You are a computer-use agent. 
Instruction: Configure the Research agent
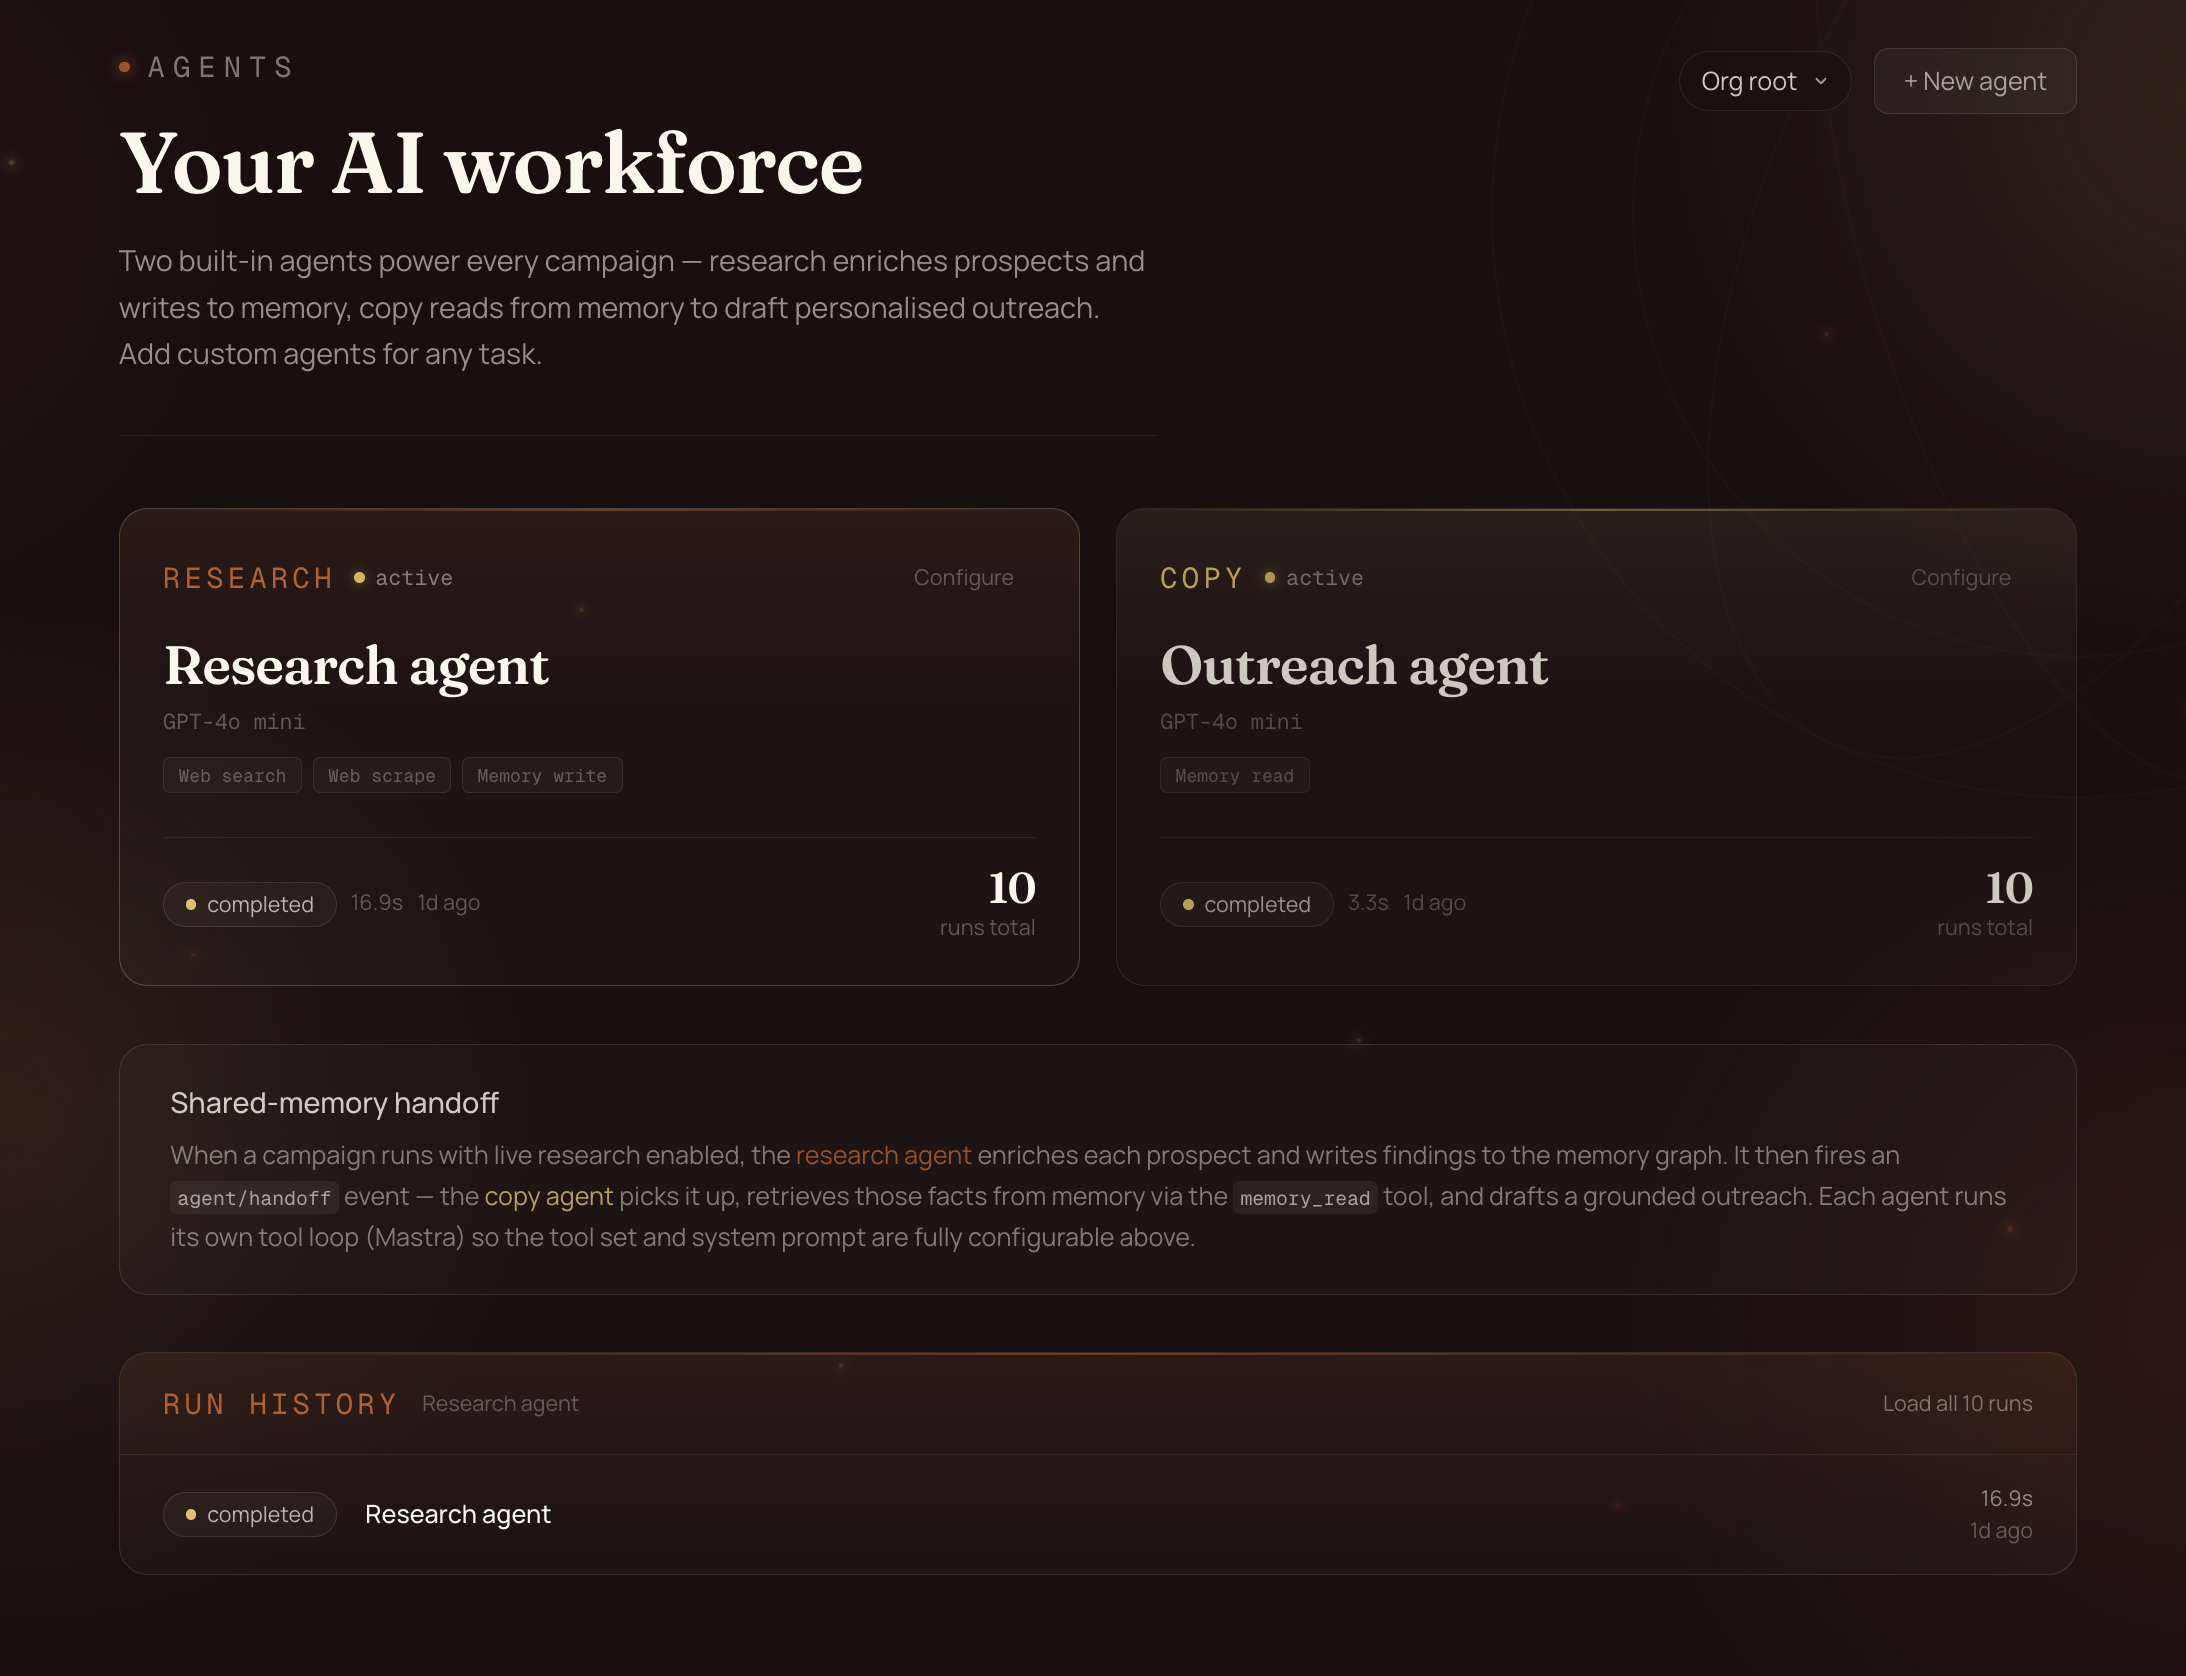(963, 577)
